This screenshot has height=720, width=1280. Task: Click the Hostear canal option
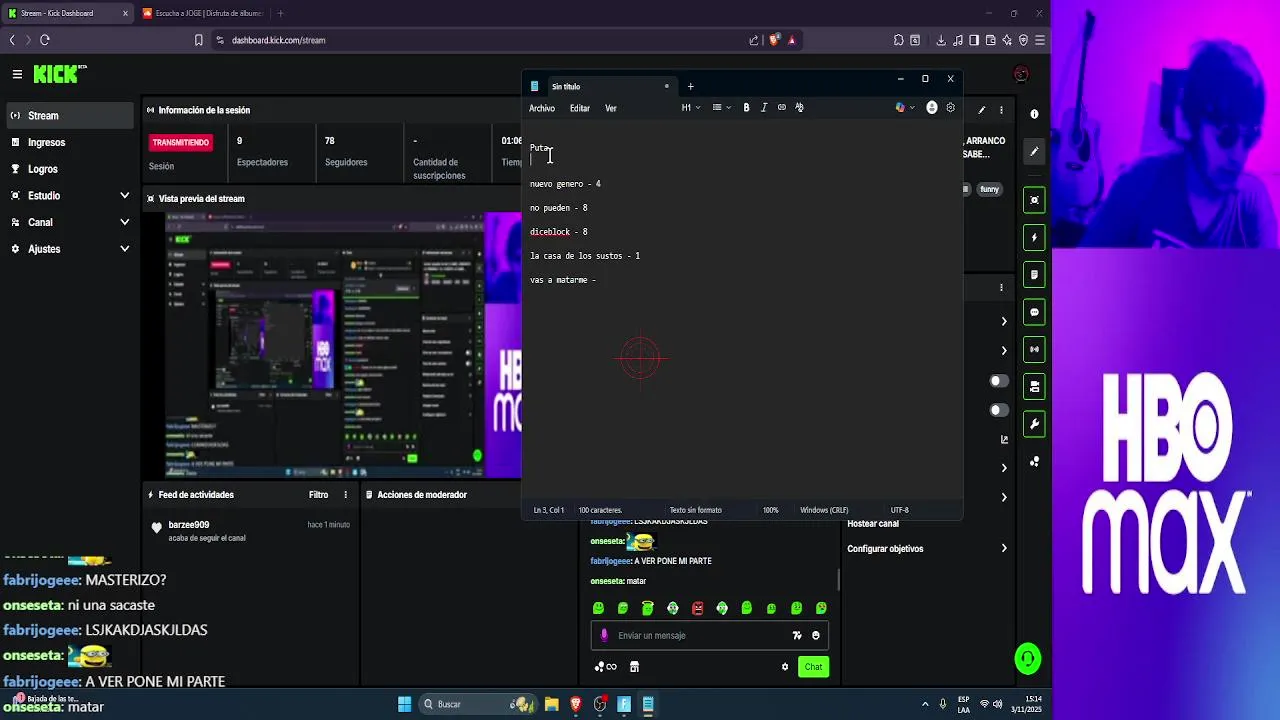[x=873, y=524]
